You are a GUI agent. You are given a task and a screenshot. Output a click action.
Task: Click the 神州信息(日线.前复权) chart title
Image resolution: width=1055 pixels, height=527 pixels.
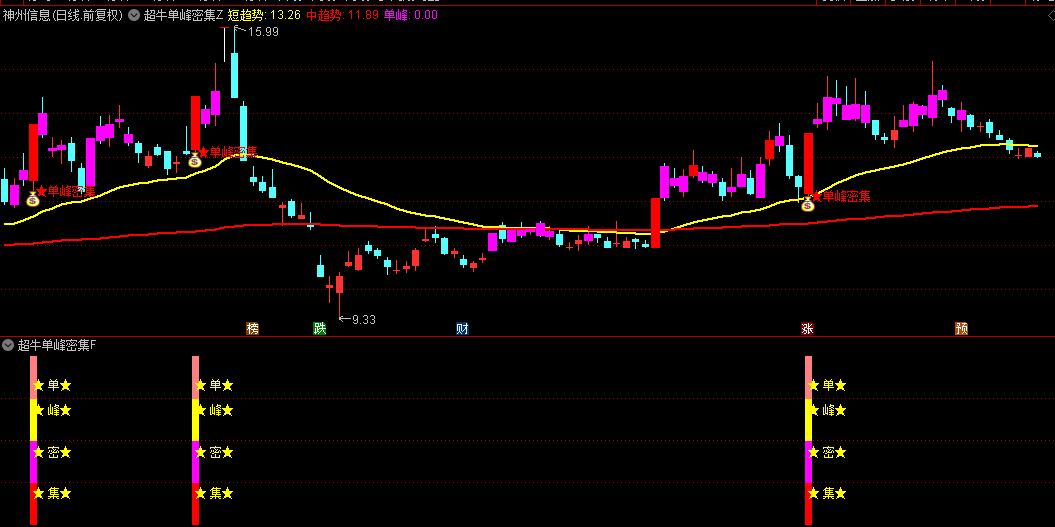click(x=63, y=15)
